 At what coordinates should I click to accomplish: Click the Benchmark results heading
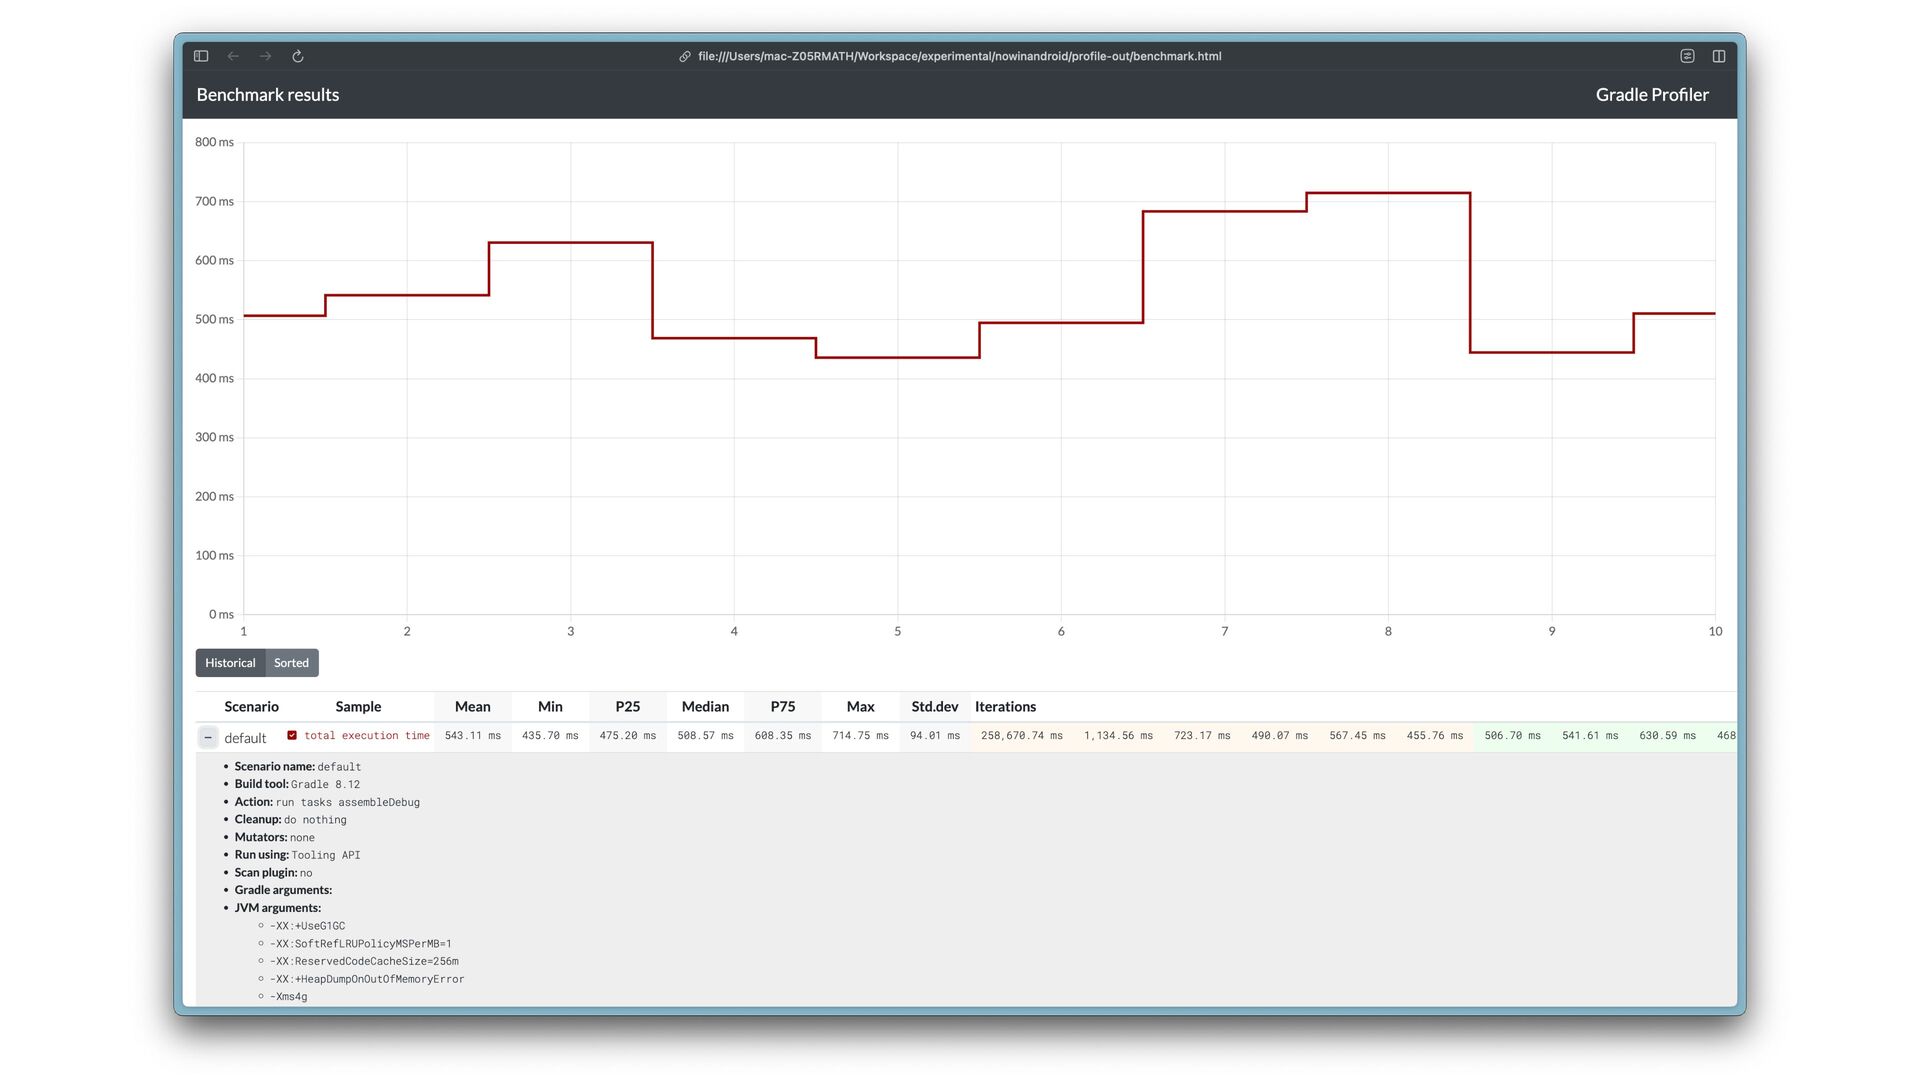pos(267,95)
